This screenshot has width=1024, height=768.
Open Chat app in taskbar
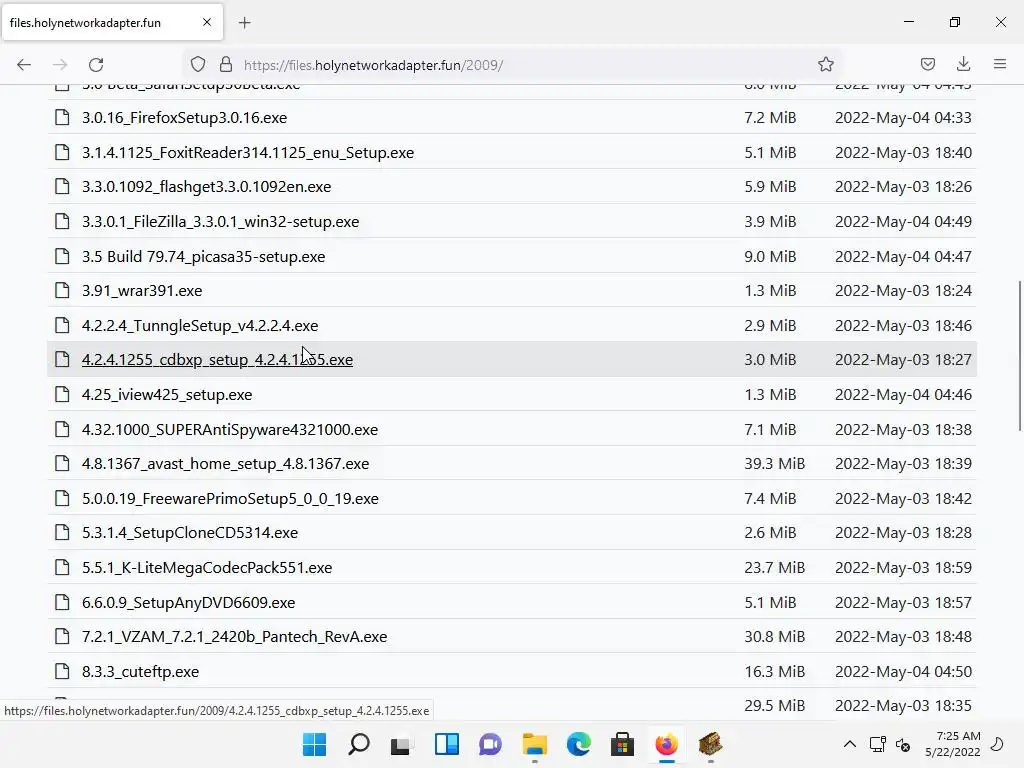point(490,744)
